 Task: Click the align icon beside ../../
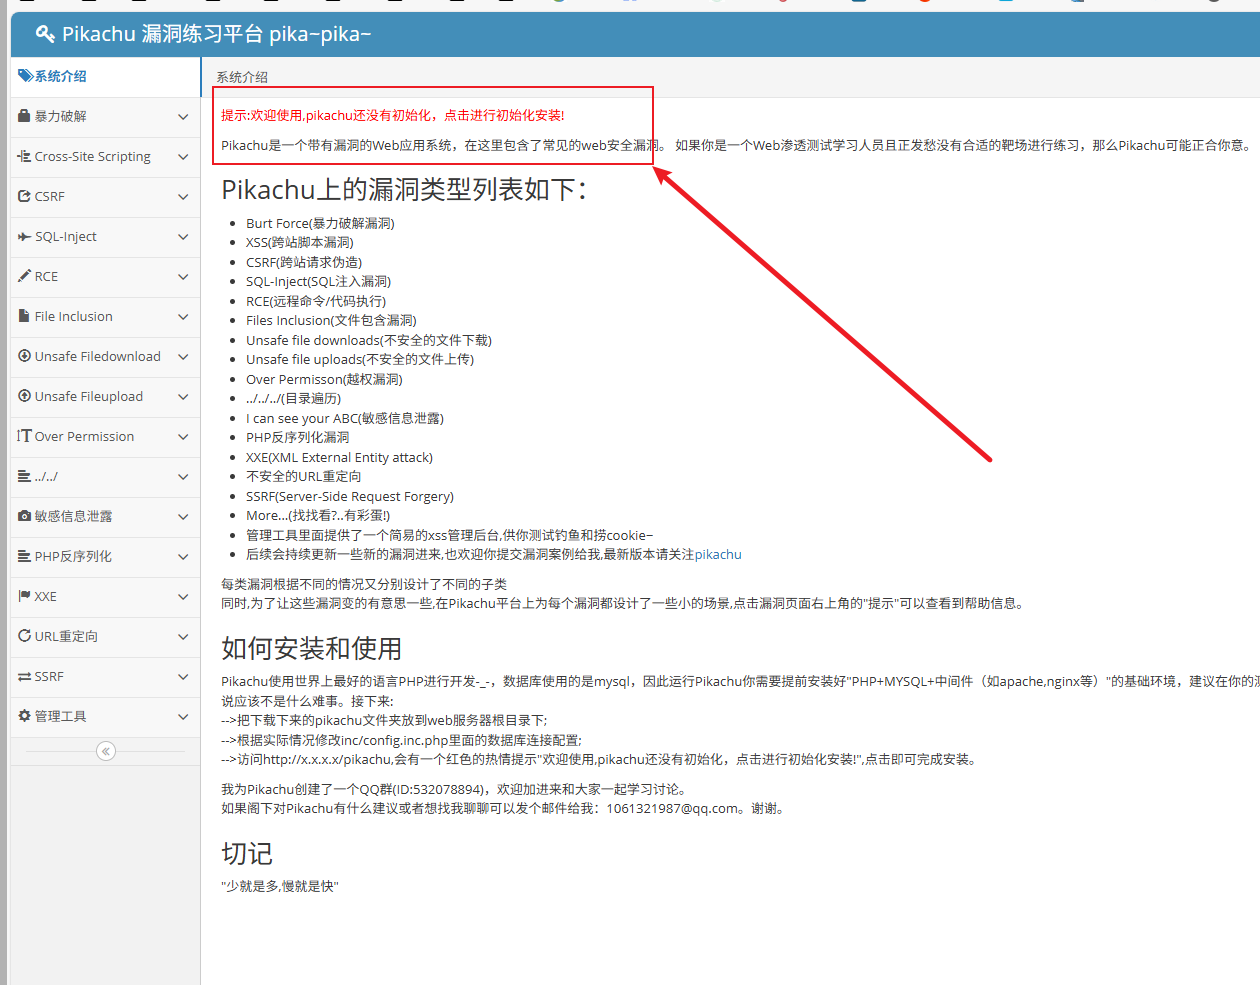coord(25,476)
